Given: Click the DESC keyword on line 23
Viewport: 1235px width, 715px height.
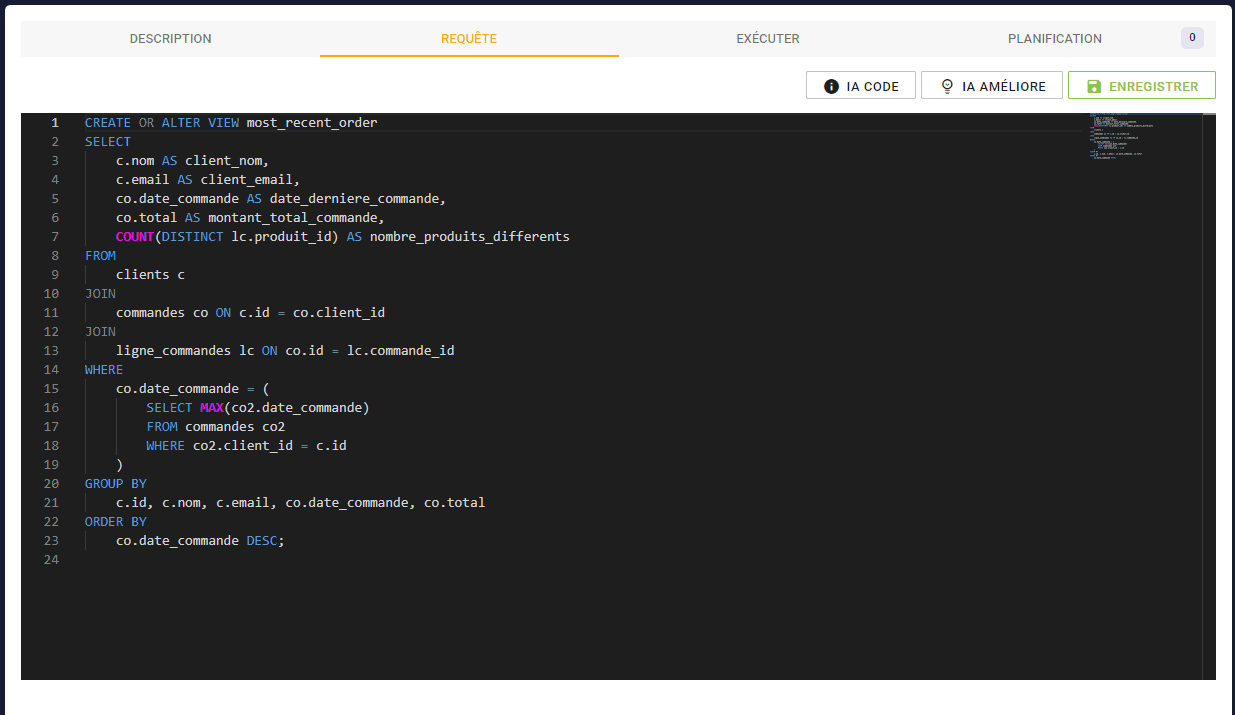Looking at the screenshot, I should coord(262,541).
